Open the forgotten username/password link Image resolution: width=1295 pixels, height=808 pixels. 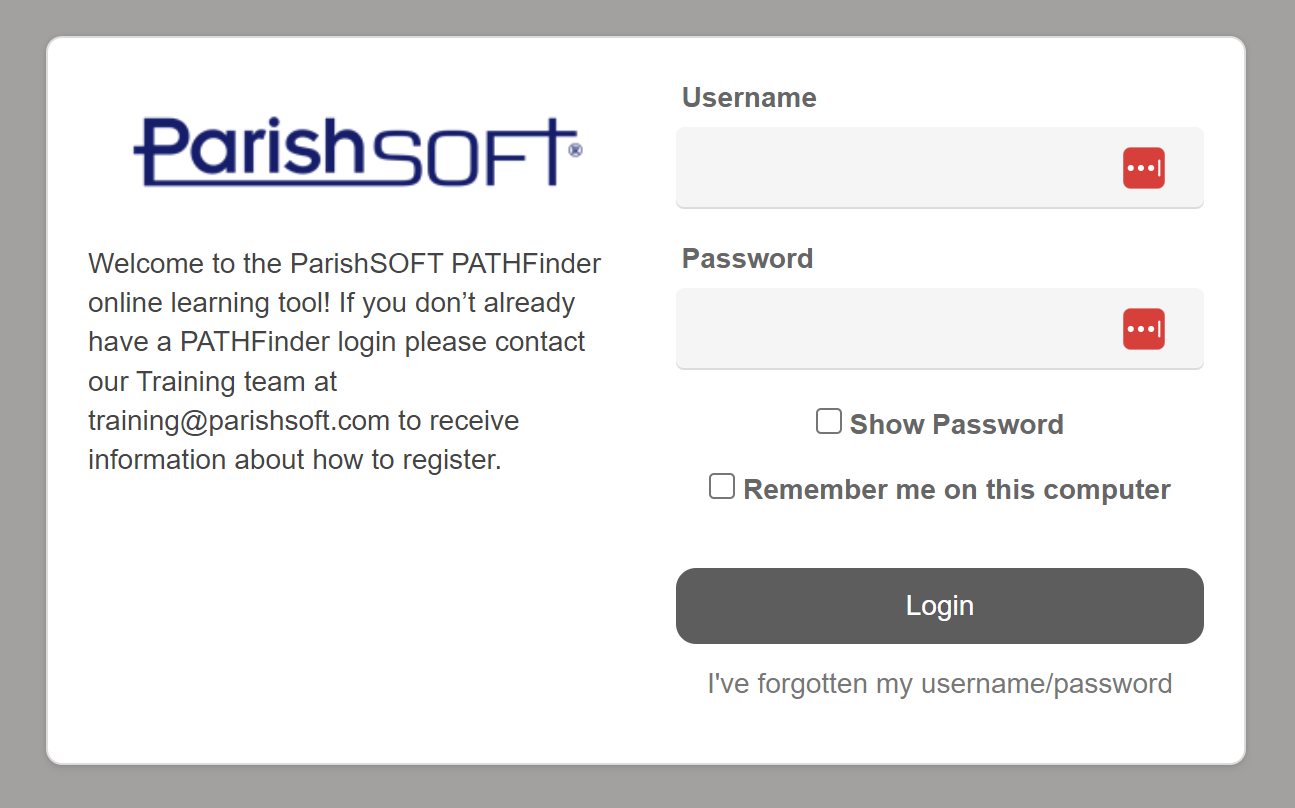click(939, 684)
